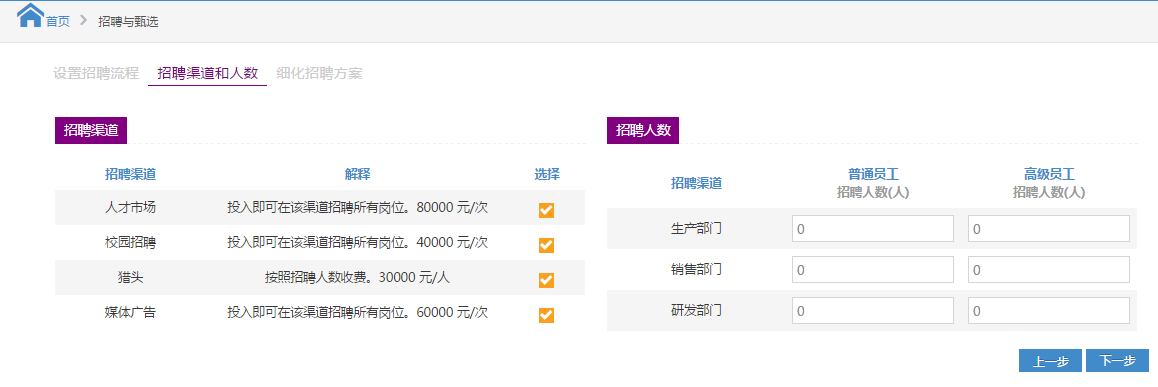Switch to the 设置招聘流程 tab
The height and width of the screenshot is (387, 1158).
pos(96,73)
